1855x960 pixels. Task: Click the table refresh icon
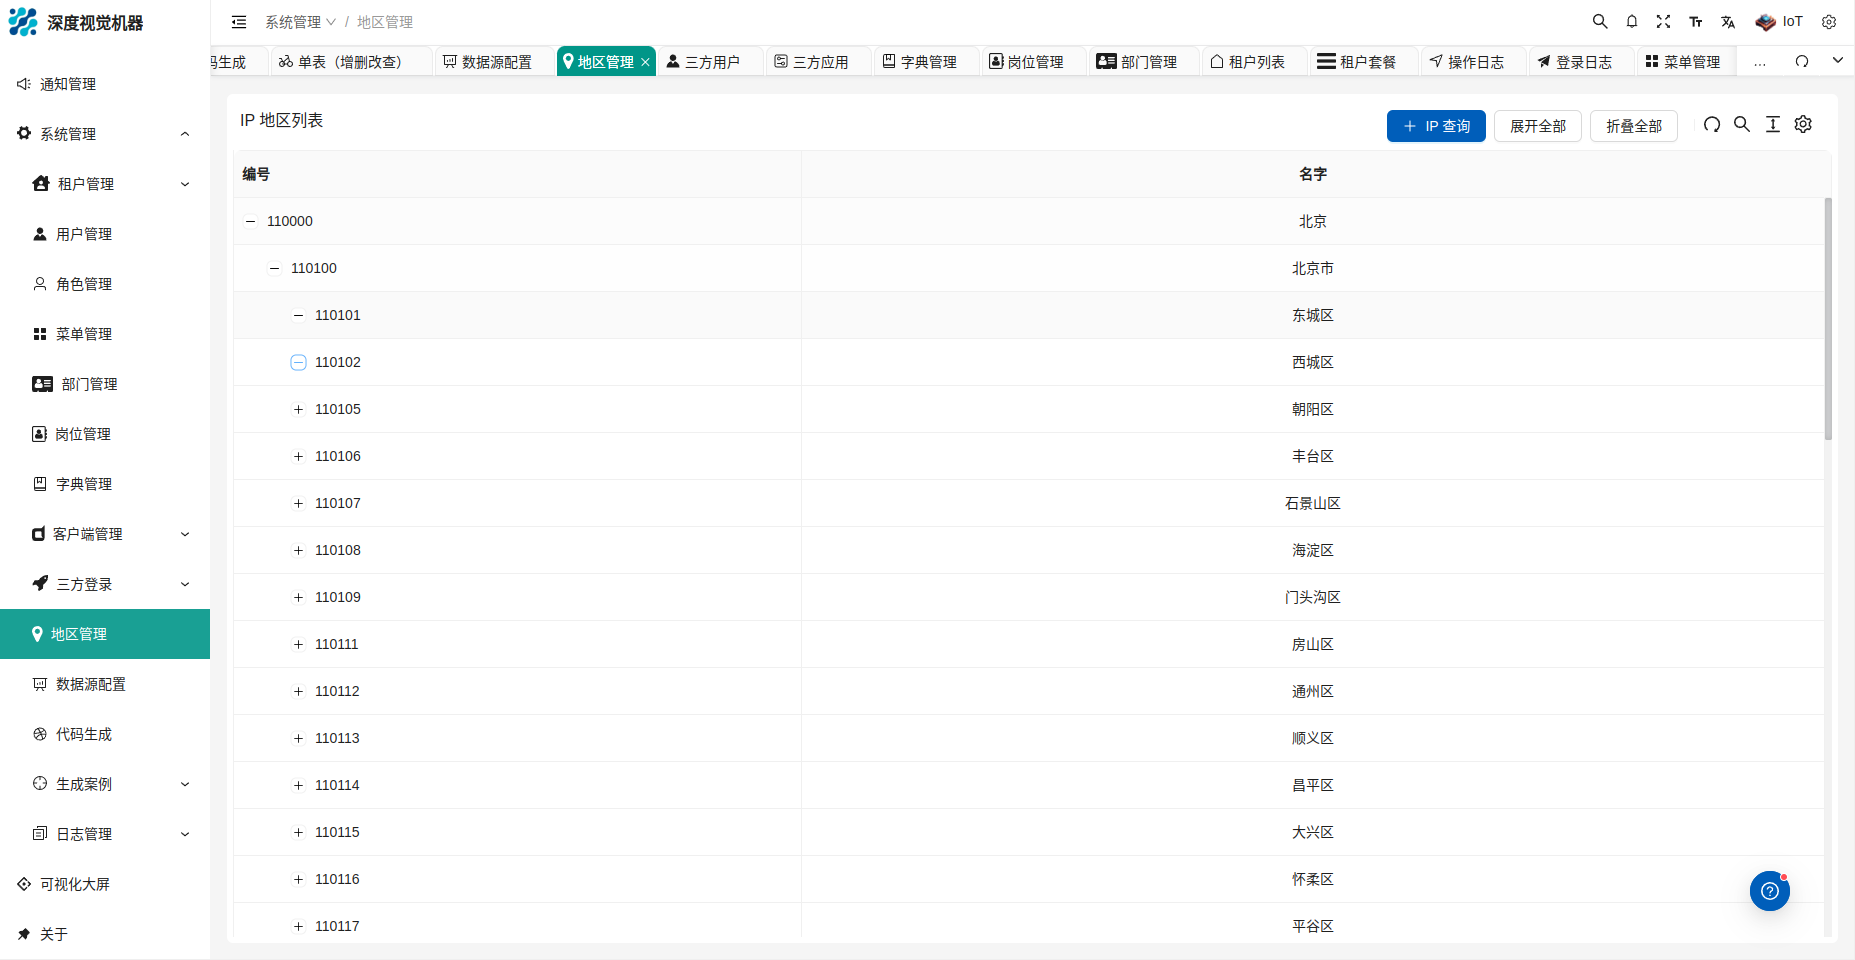pyautogui.click(x=1712, y=125)
